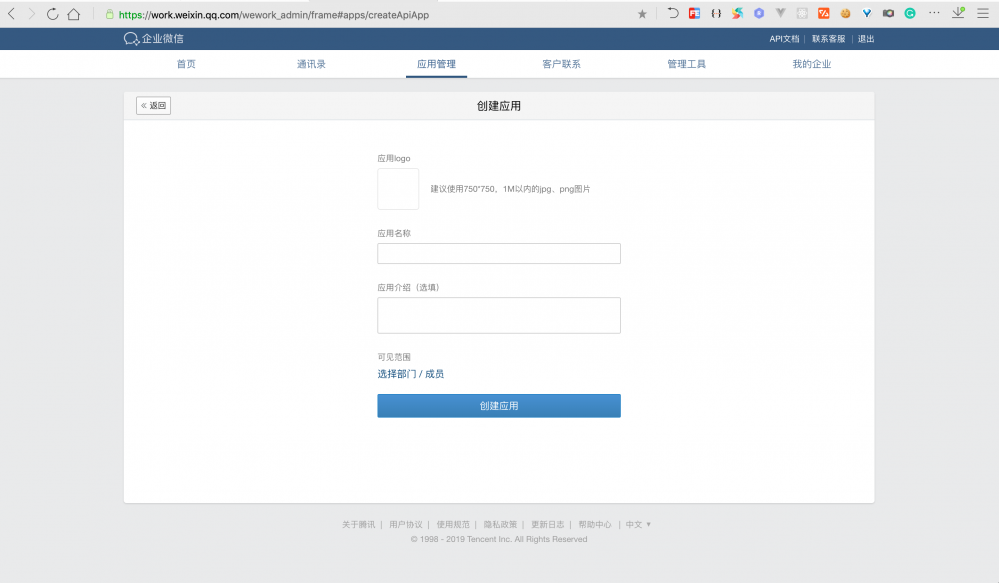Open 选择部门/成员 to set visibility
Image resolution: width=999 pixels, height=583 pixels.
tap(410, 373)
